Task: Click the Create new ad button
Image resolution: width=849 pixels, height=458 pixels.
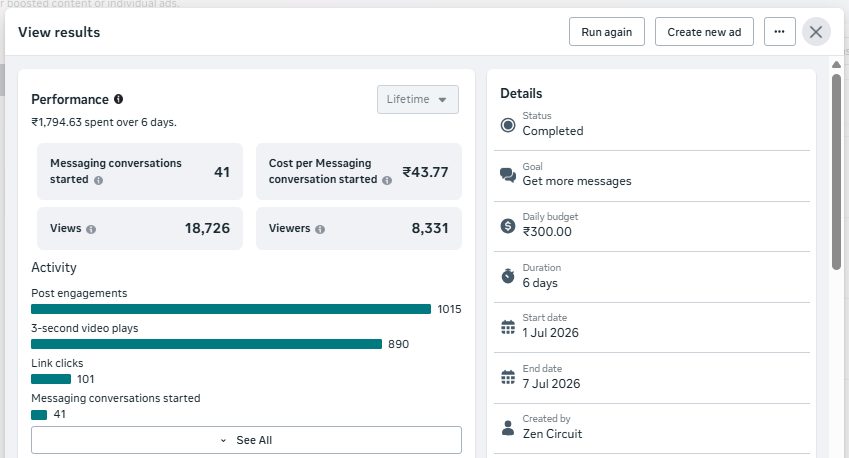Action: click(704, 31)
